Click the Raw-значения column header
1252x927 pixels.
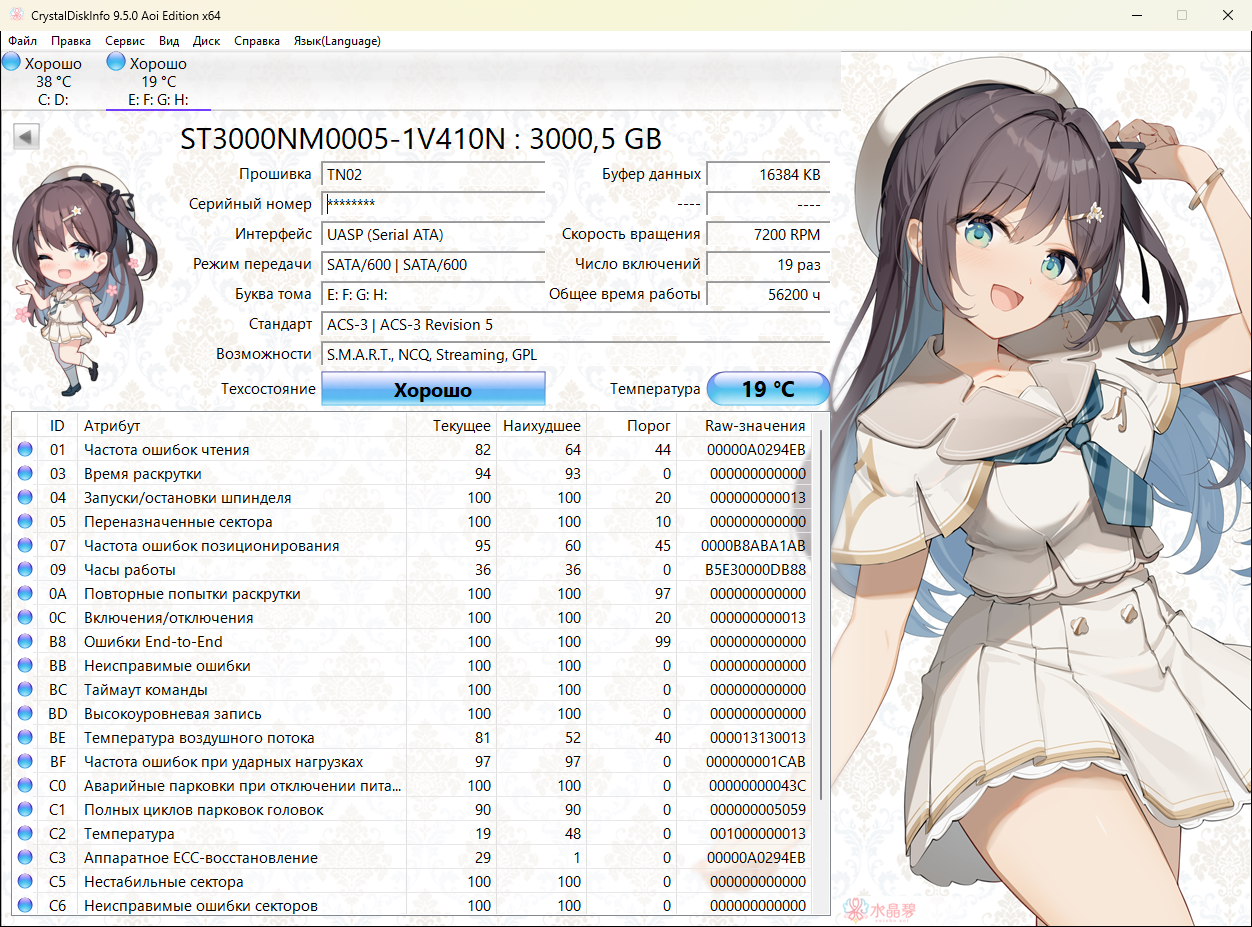point(754,426)
